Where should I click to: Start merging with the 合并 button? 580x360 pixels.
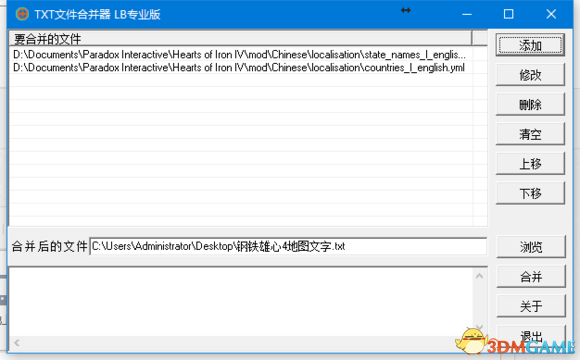click(x=531, y=276)
